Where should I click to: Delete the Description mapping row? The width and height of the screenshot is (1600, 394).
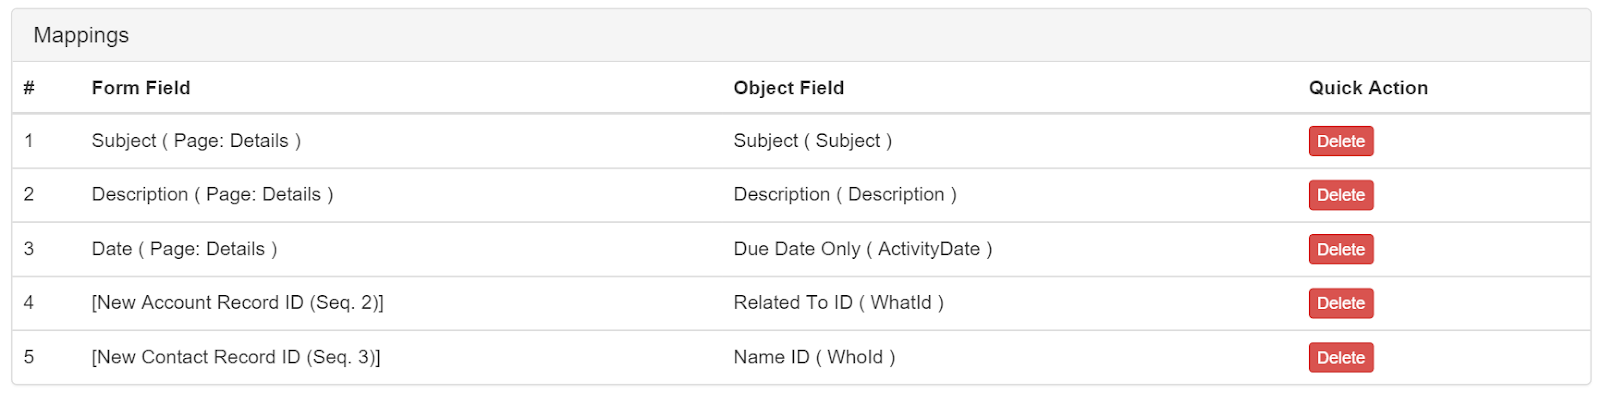click(1340, 195)
